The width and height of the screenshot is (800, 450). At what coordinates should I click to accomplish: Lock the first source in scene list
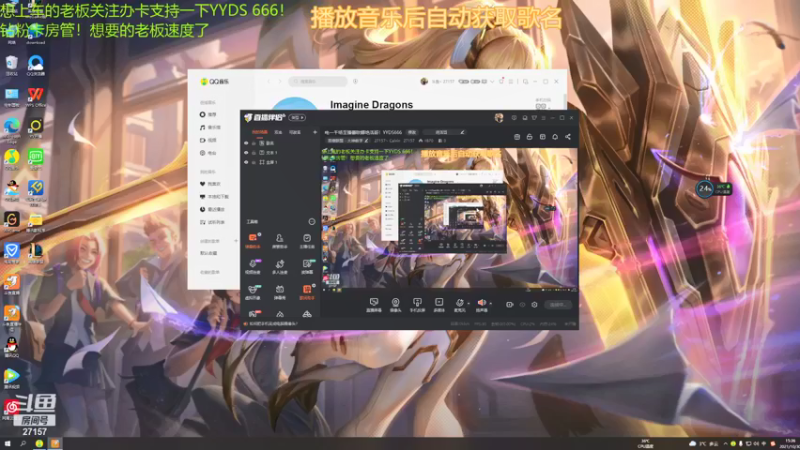(254, 143)
